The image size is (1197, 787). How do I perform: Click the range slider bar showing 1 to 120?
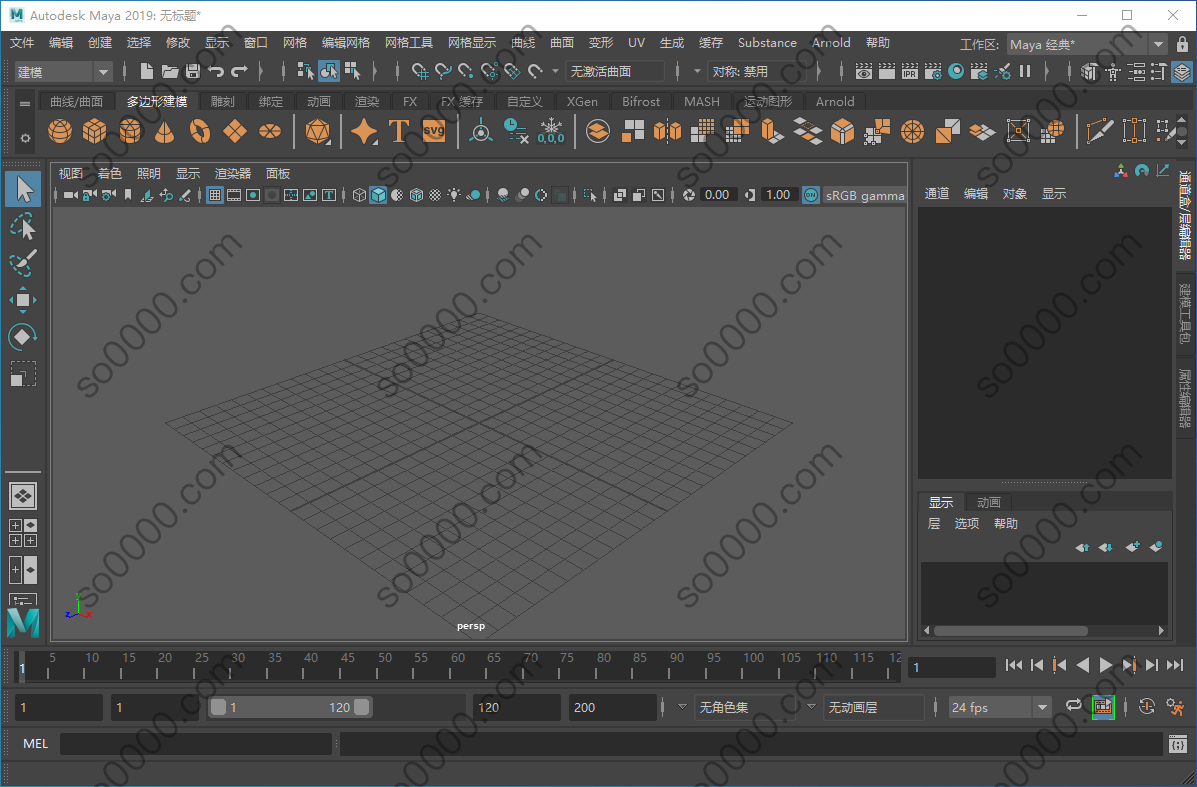pos(289,708)
